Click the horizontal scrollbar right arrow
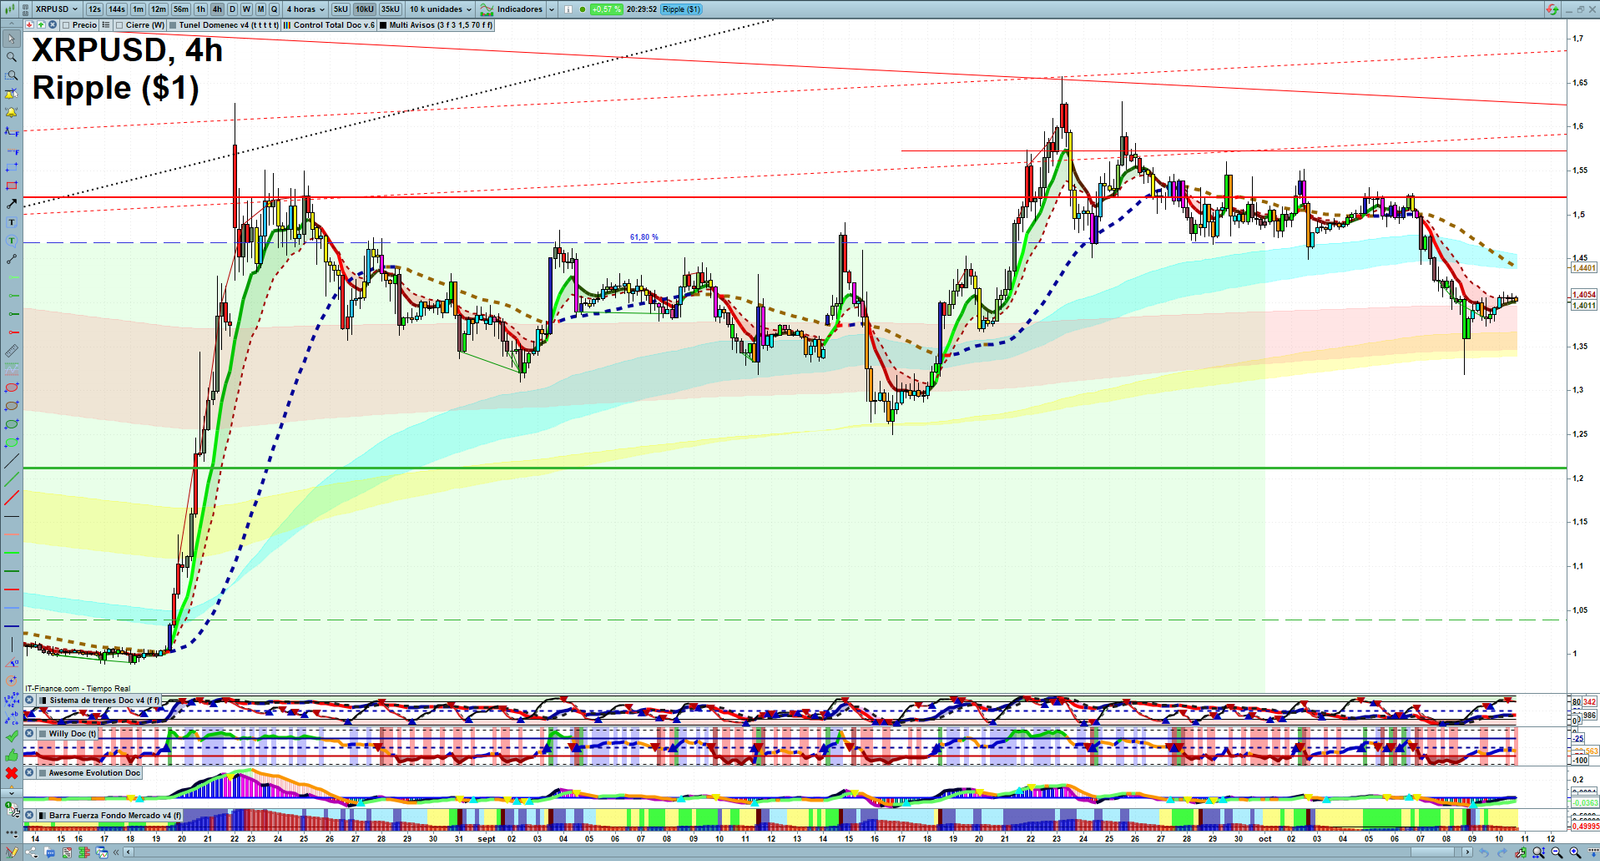Viewport: 1600px width, 861px height. tap(1468, 853)
